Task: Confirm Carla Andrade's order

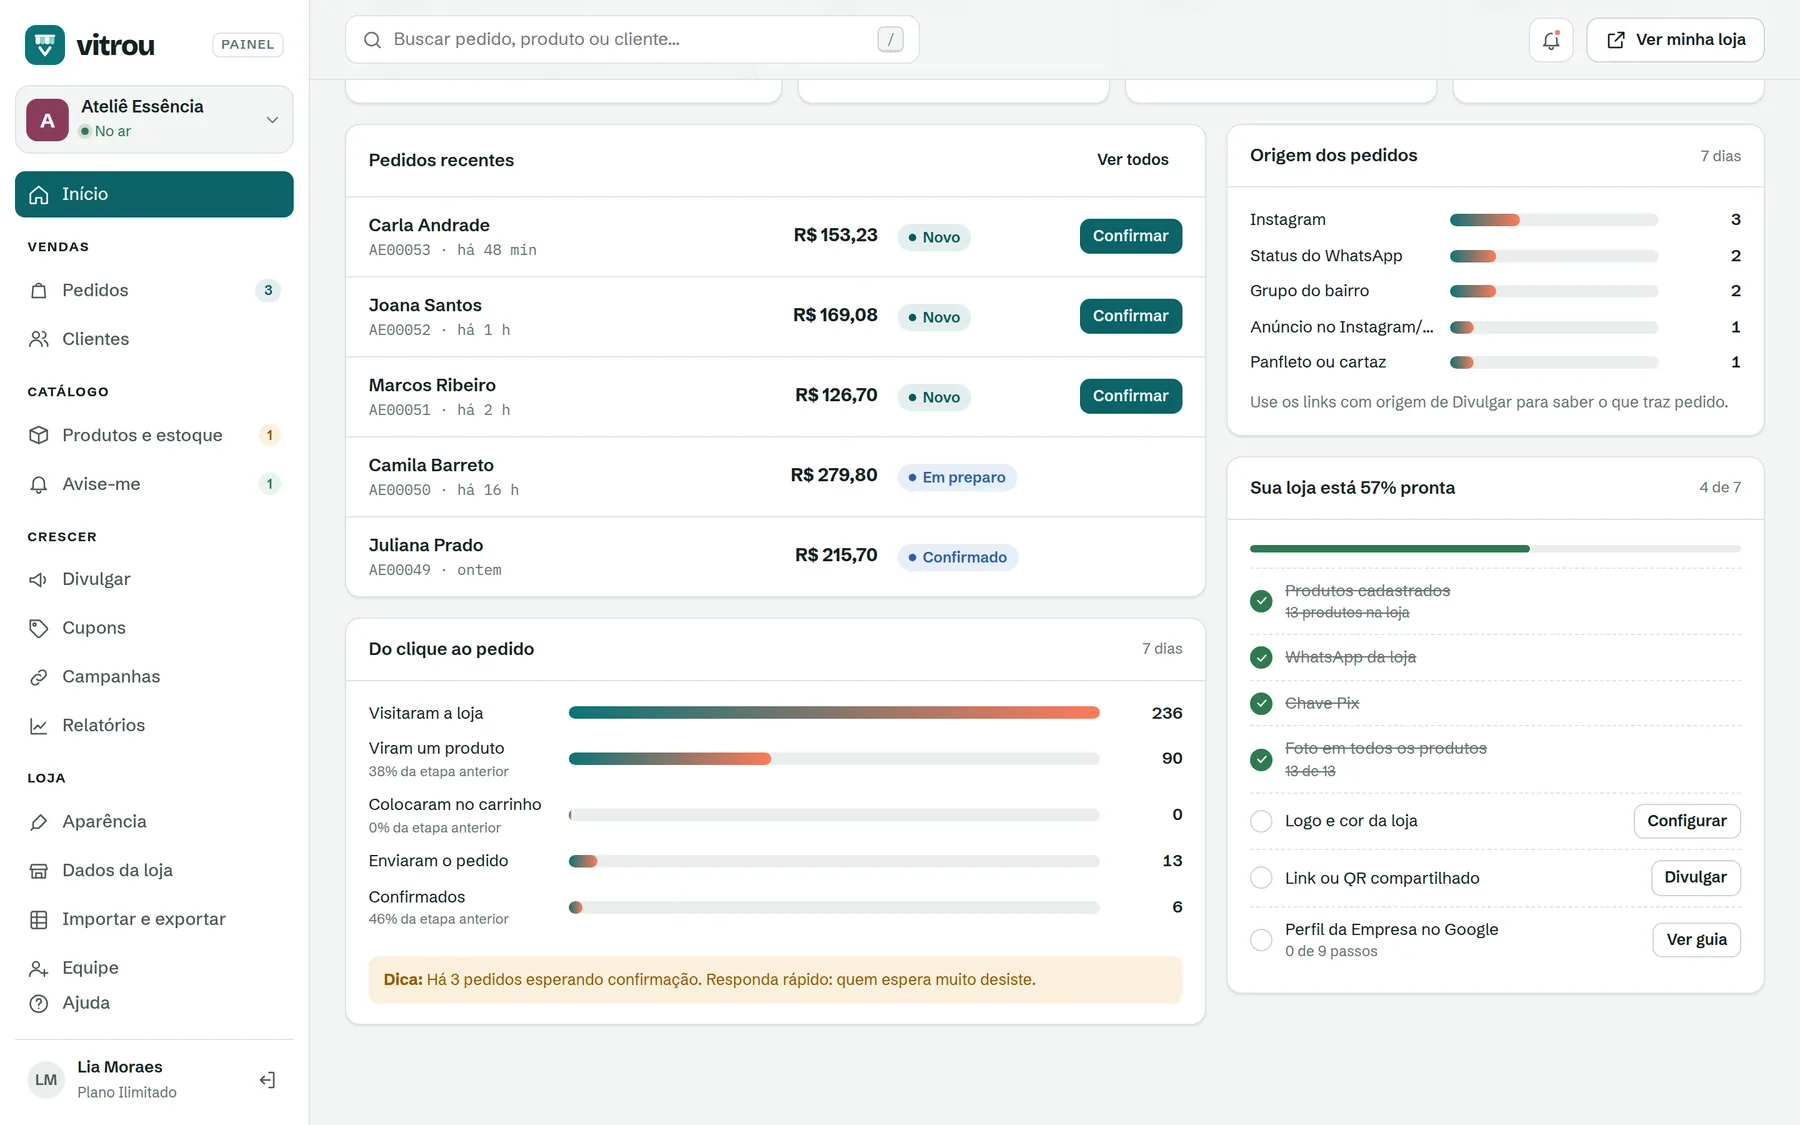Action: click(1131, 236)
